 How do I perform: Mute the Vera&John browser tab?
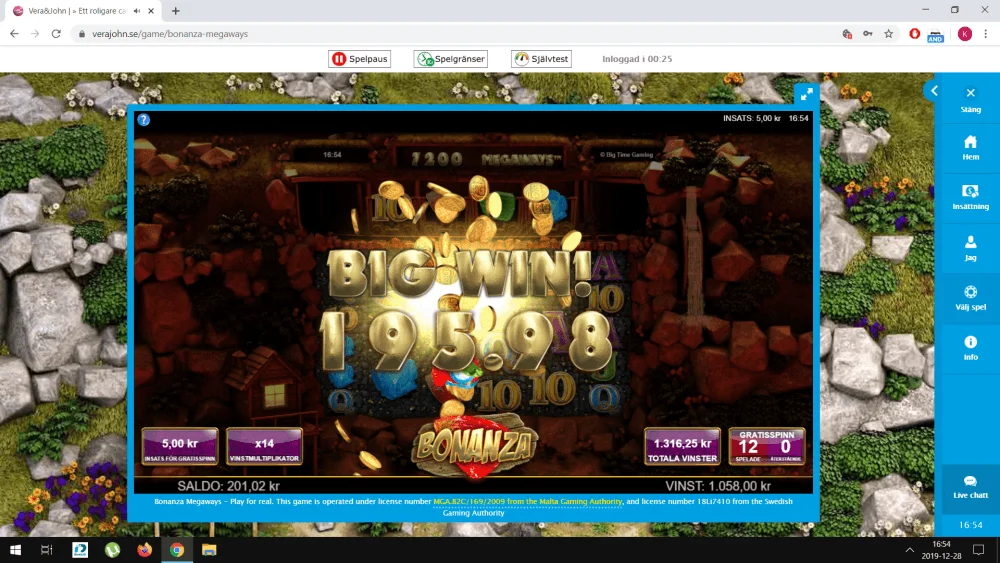(x=136, y=11)
